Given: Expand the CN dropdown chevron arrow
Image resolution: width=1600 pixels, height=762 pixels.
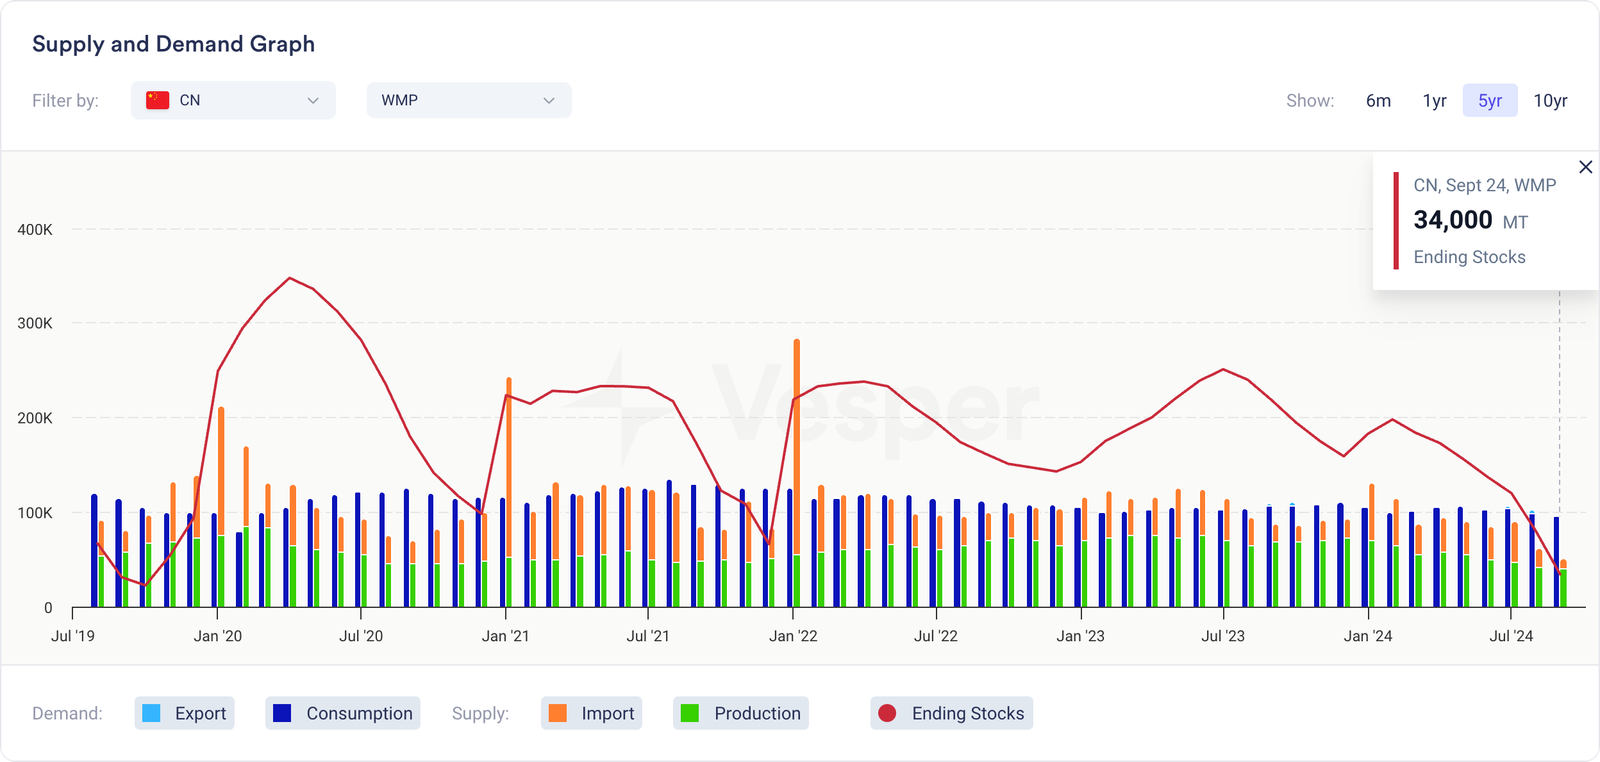Looking at the screenshot, I should (313, 100).
